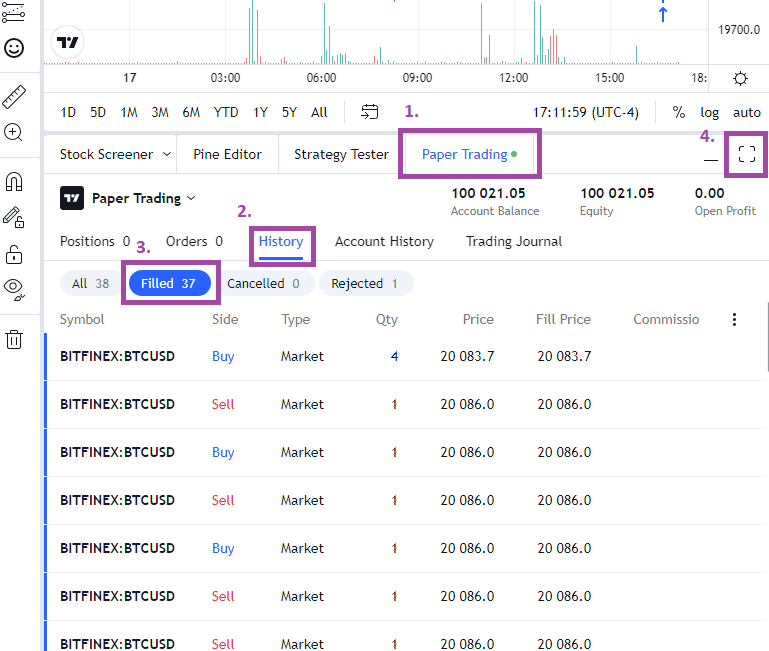Screen dimensions: 769x651
Task: Toggle lock all drawings icon
Action: coord(14,255)
